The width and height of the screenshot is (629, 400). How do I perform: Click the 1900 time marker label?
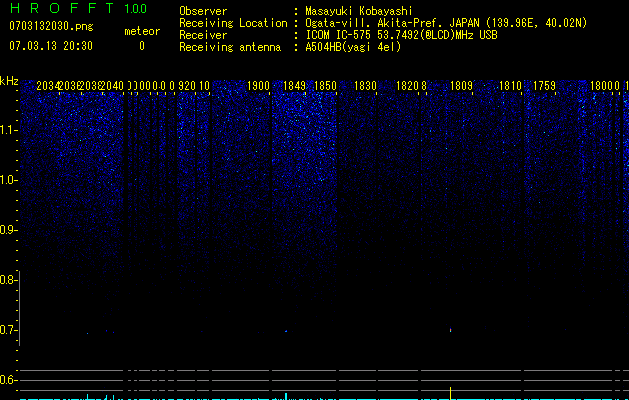pos(258,86)
